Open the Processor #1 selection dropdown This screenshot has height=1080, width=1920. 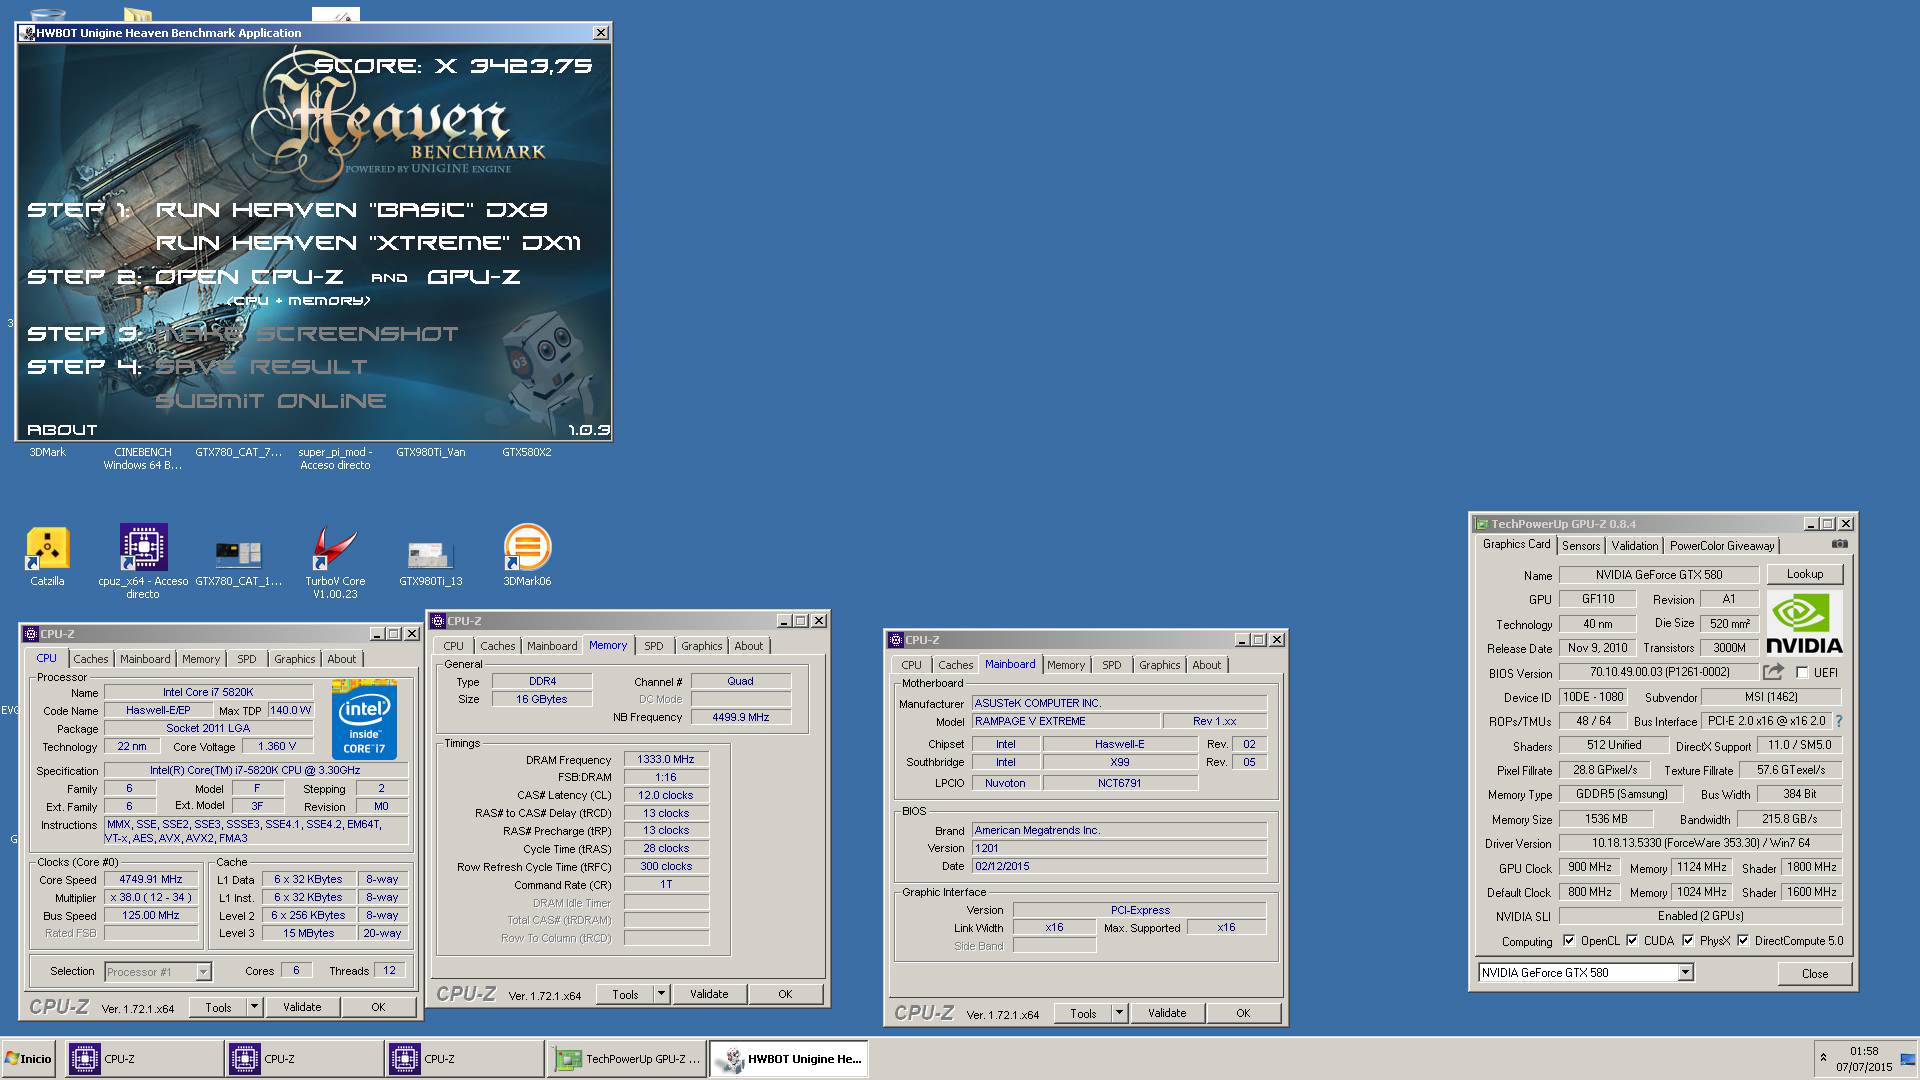pyautogui.click(x=203, y=972)
